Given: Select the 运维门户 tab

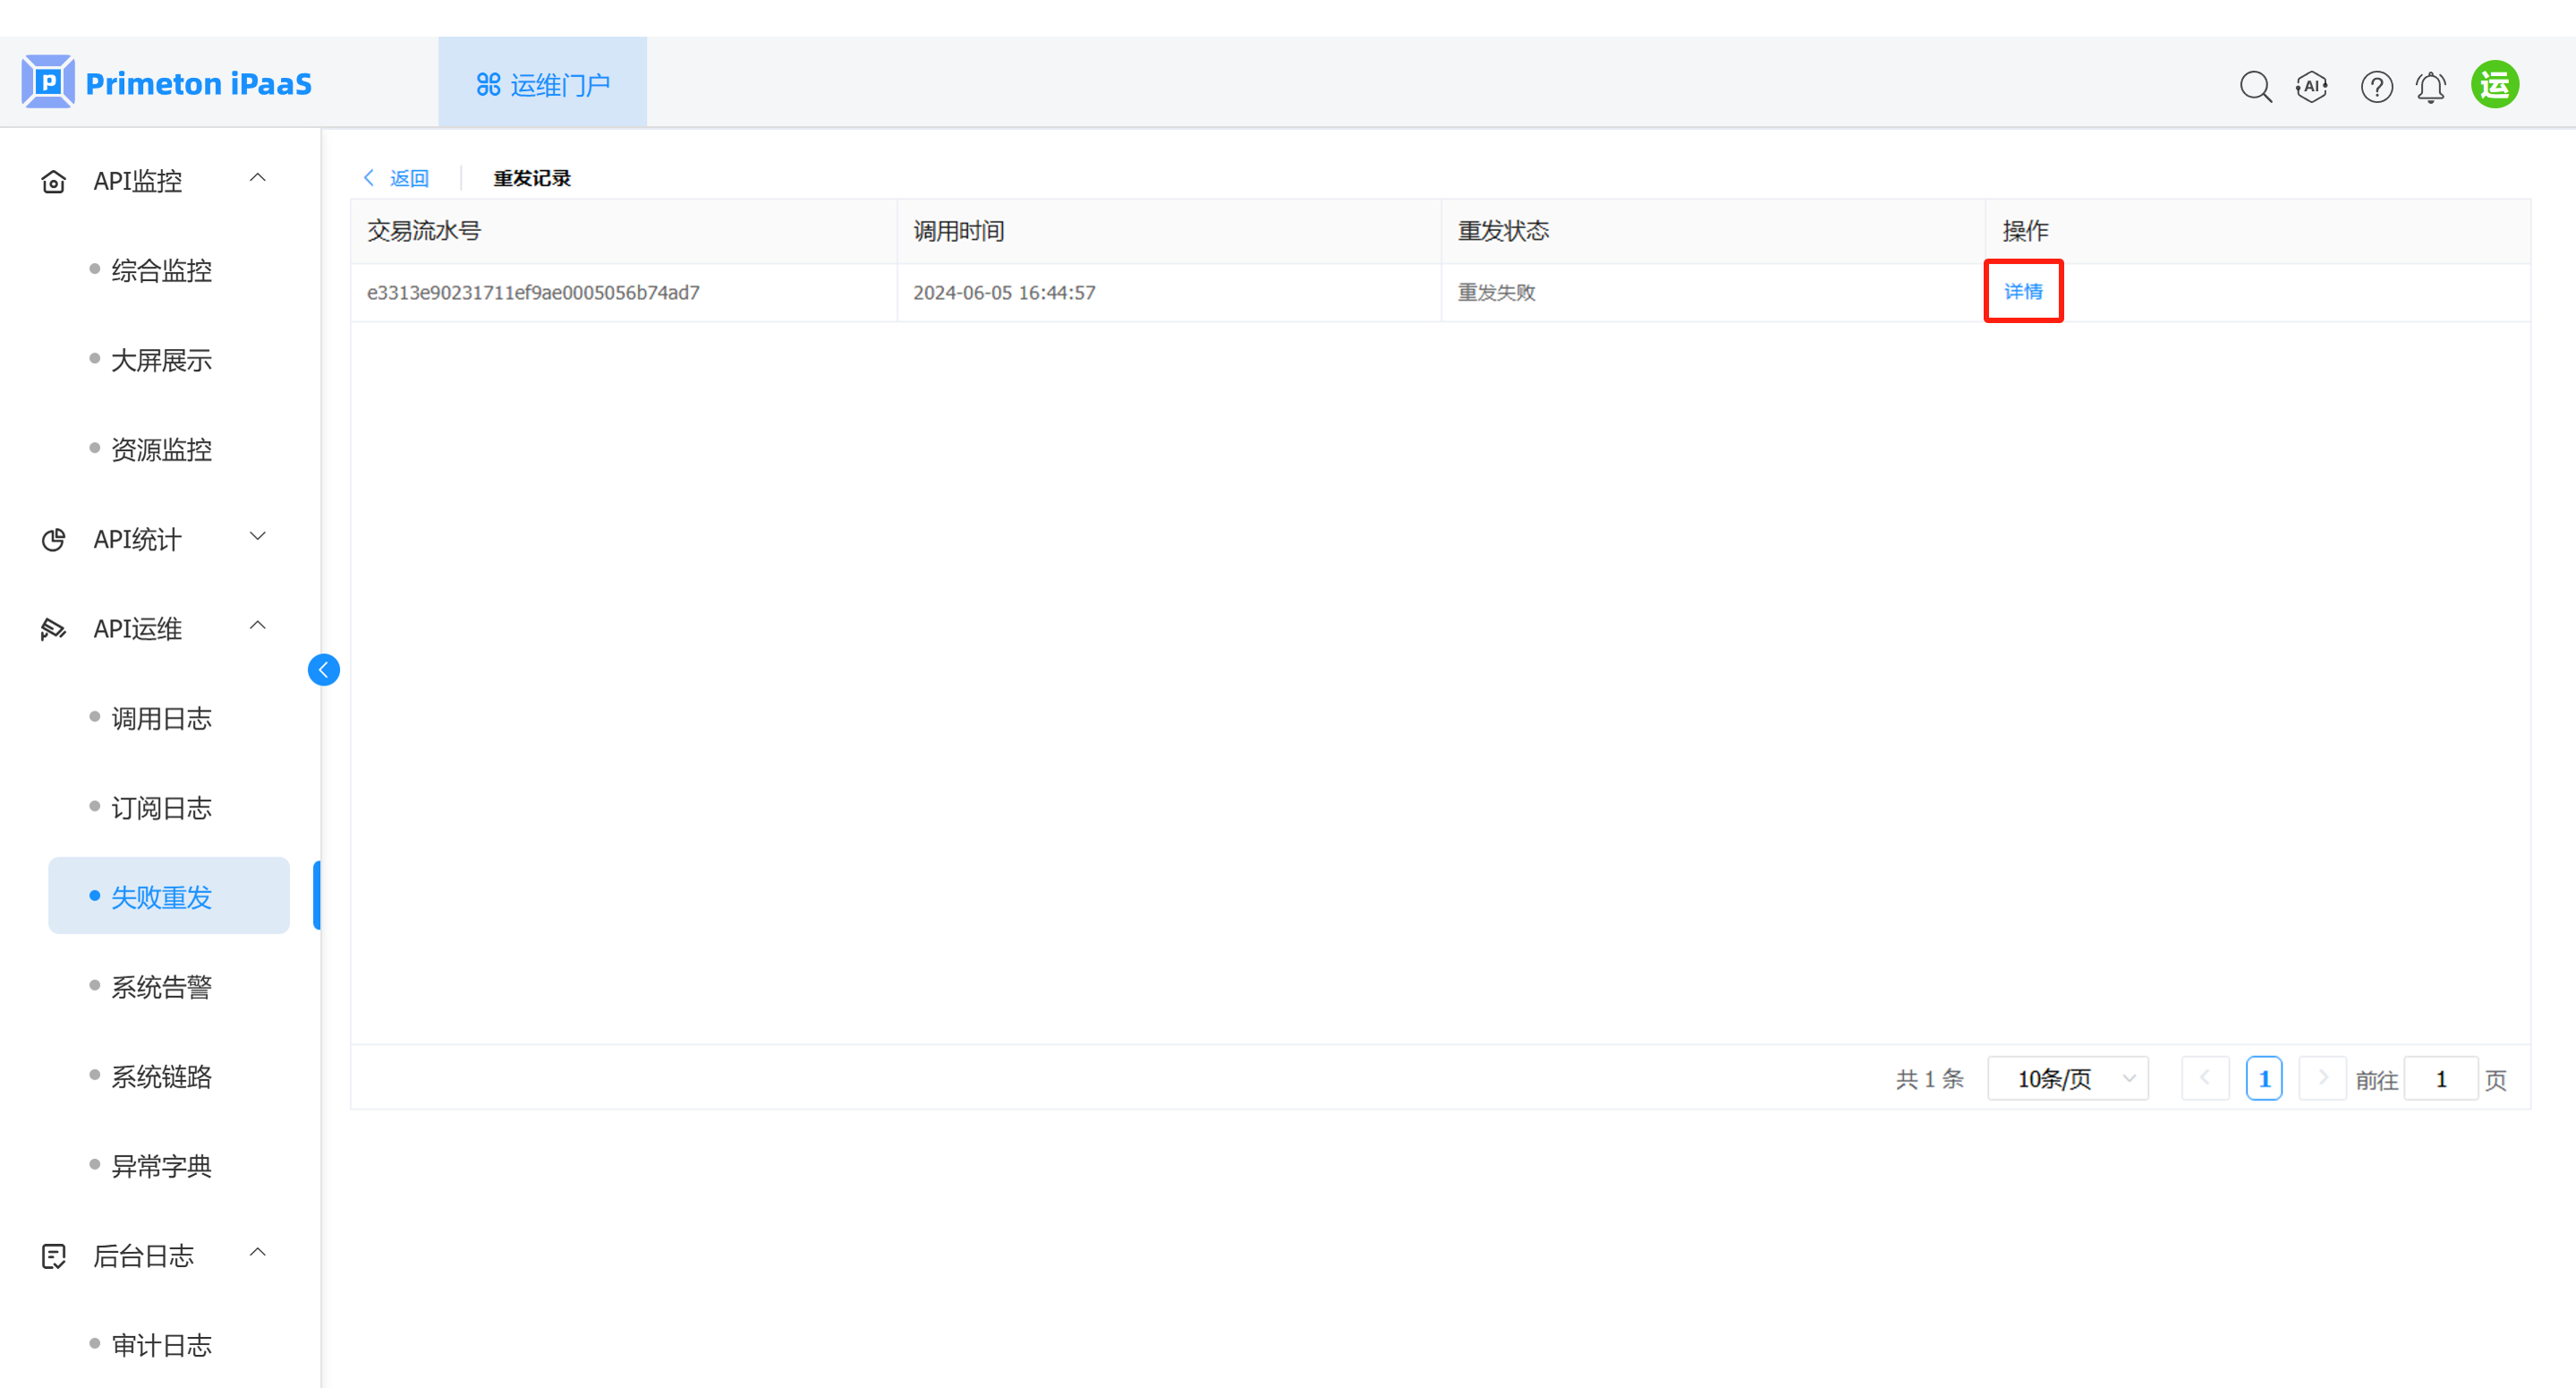Looking at the screenshot, I should (x=543, y=85).
